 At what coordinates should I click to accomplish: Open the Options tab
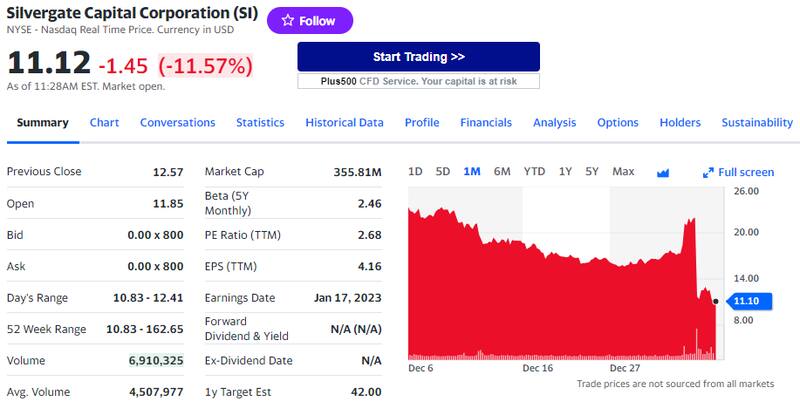[618, 123]
